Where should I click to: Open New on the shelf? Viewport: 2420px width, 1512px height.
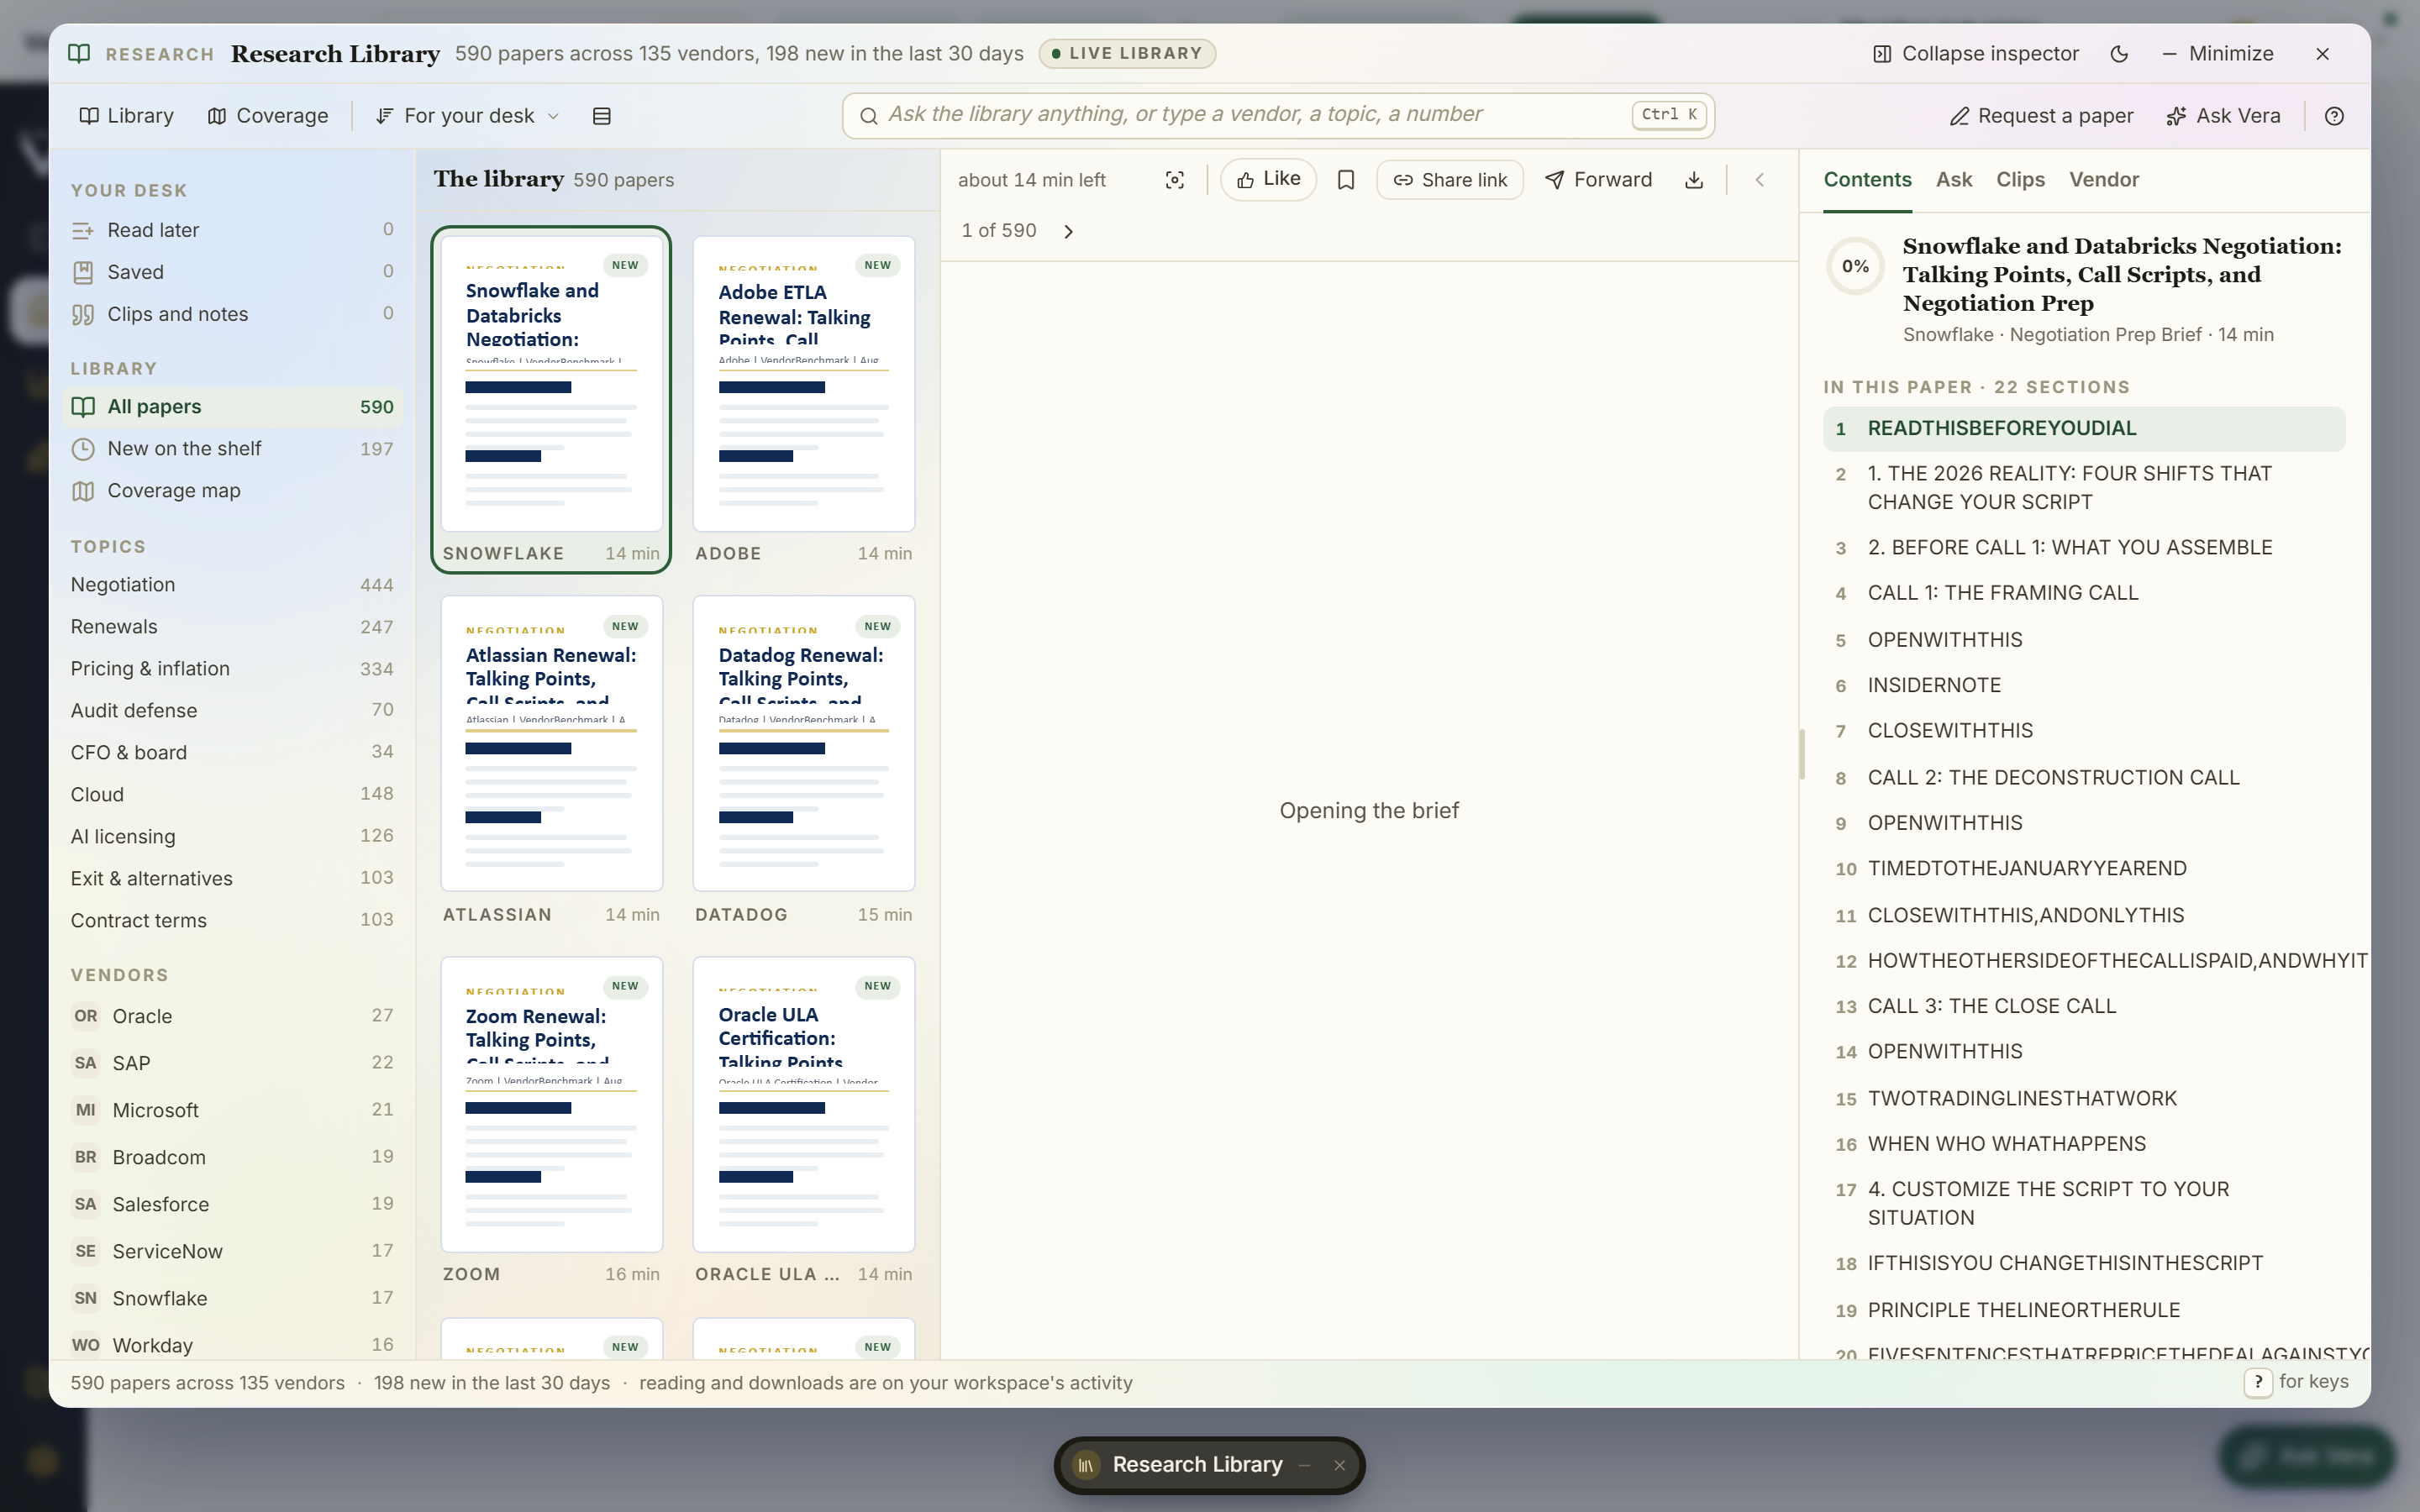(232, 449)
